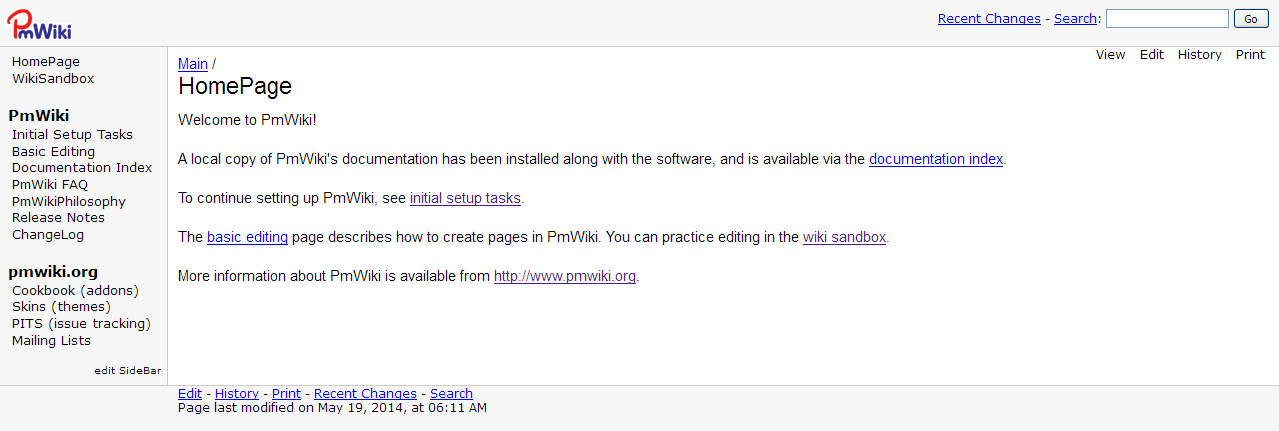Go to Initial Setup Tasks in sidebar

[x=72, y=135]
